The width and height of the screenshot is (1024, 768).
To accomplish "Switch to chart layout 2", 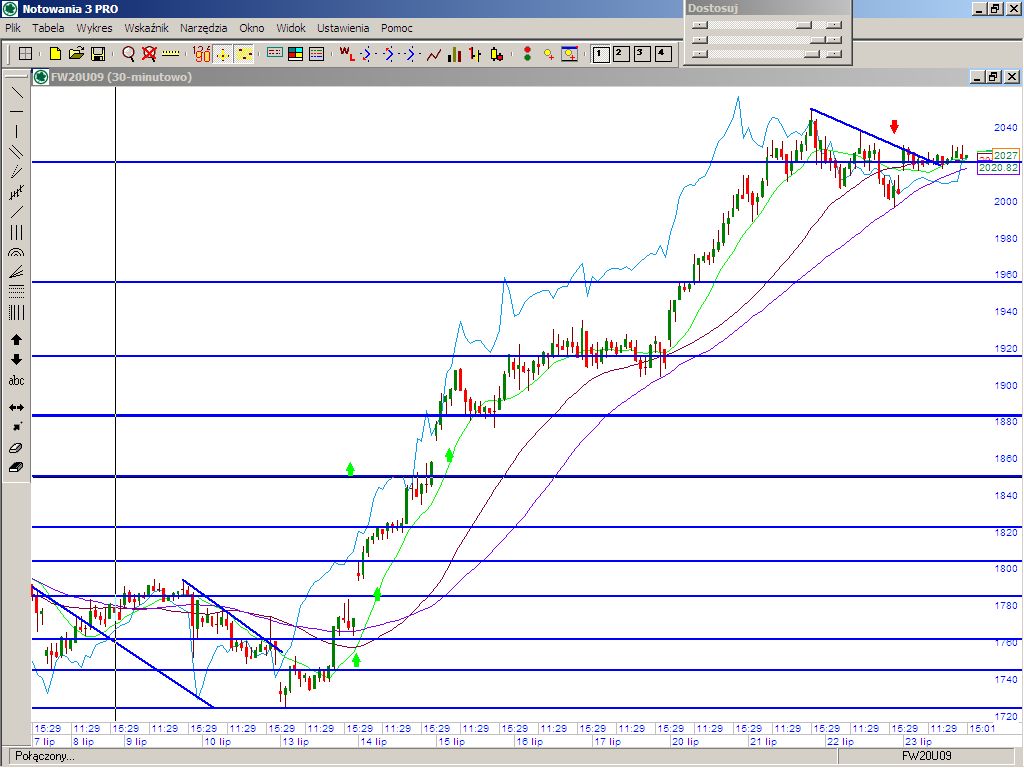I will click(x=621, y=54).
